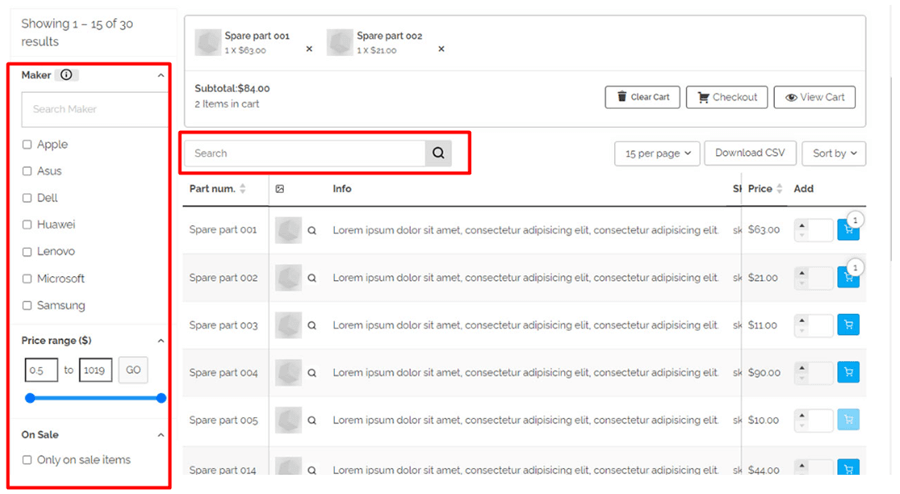900x494 pixels.
Task: Collapse the Maker filter section
Action: tap(161, 75)
